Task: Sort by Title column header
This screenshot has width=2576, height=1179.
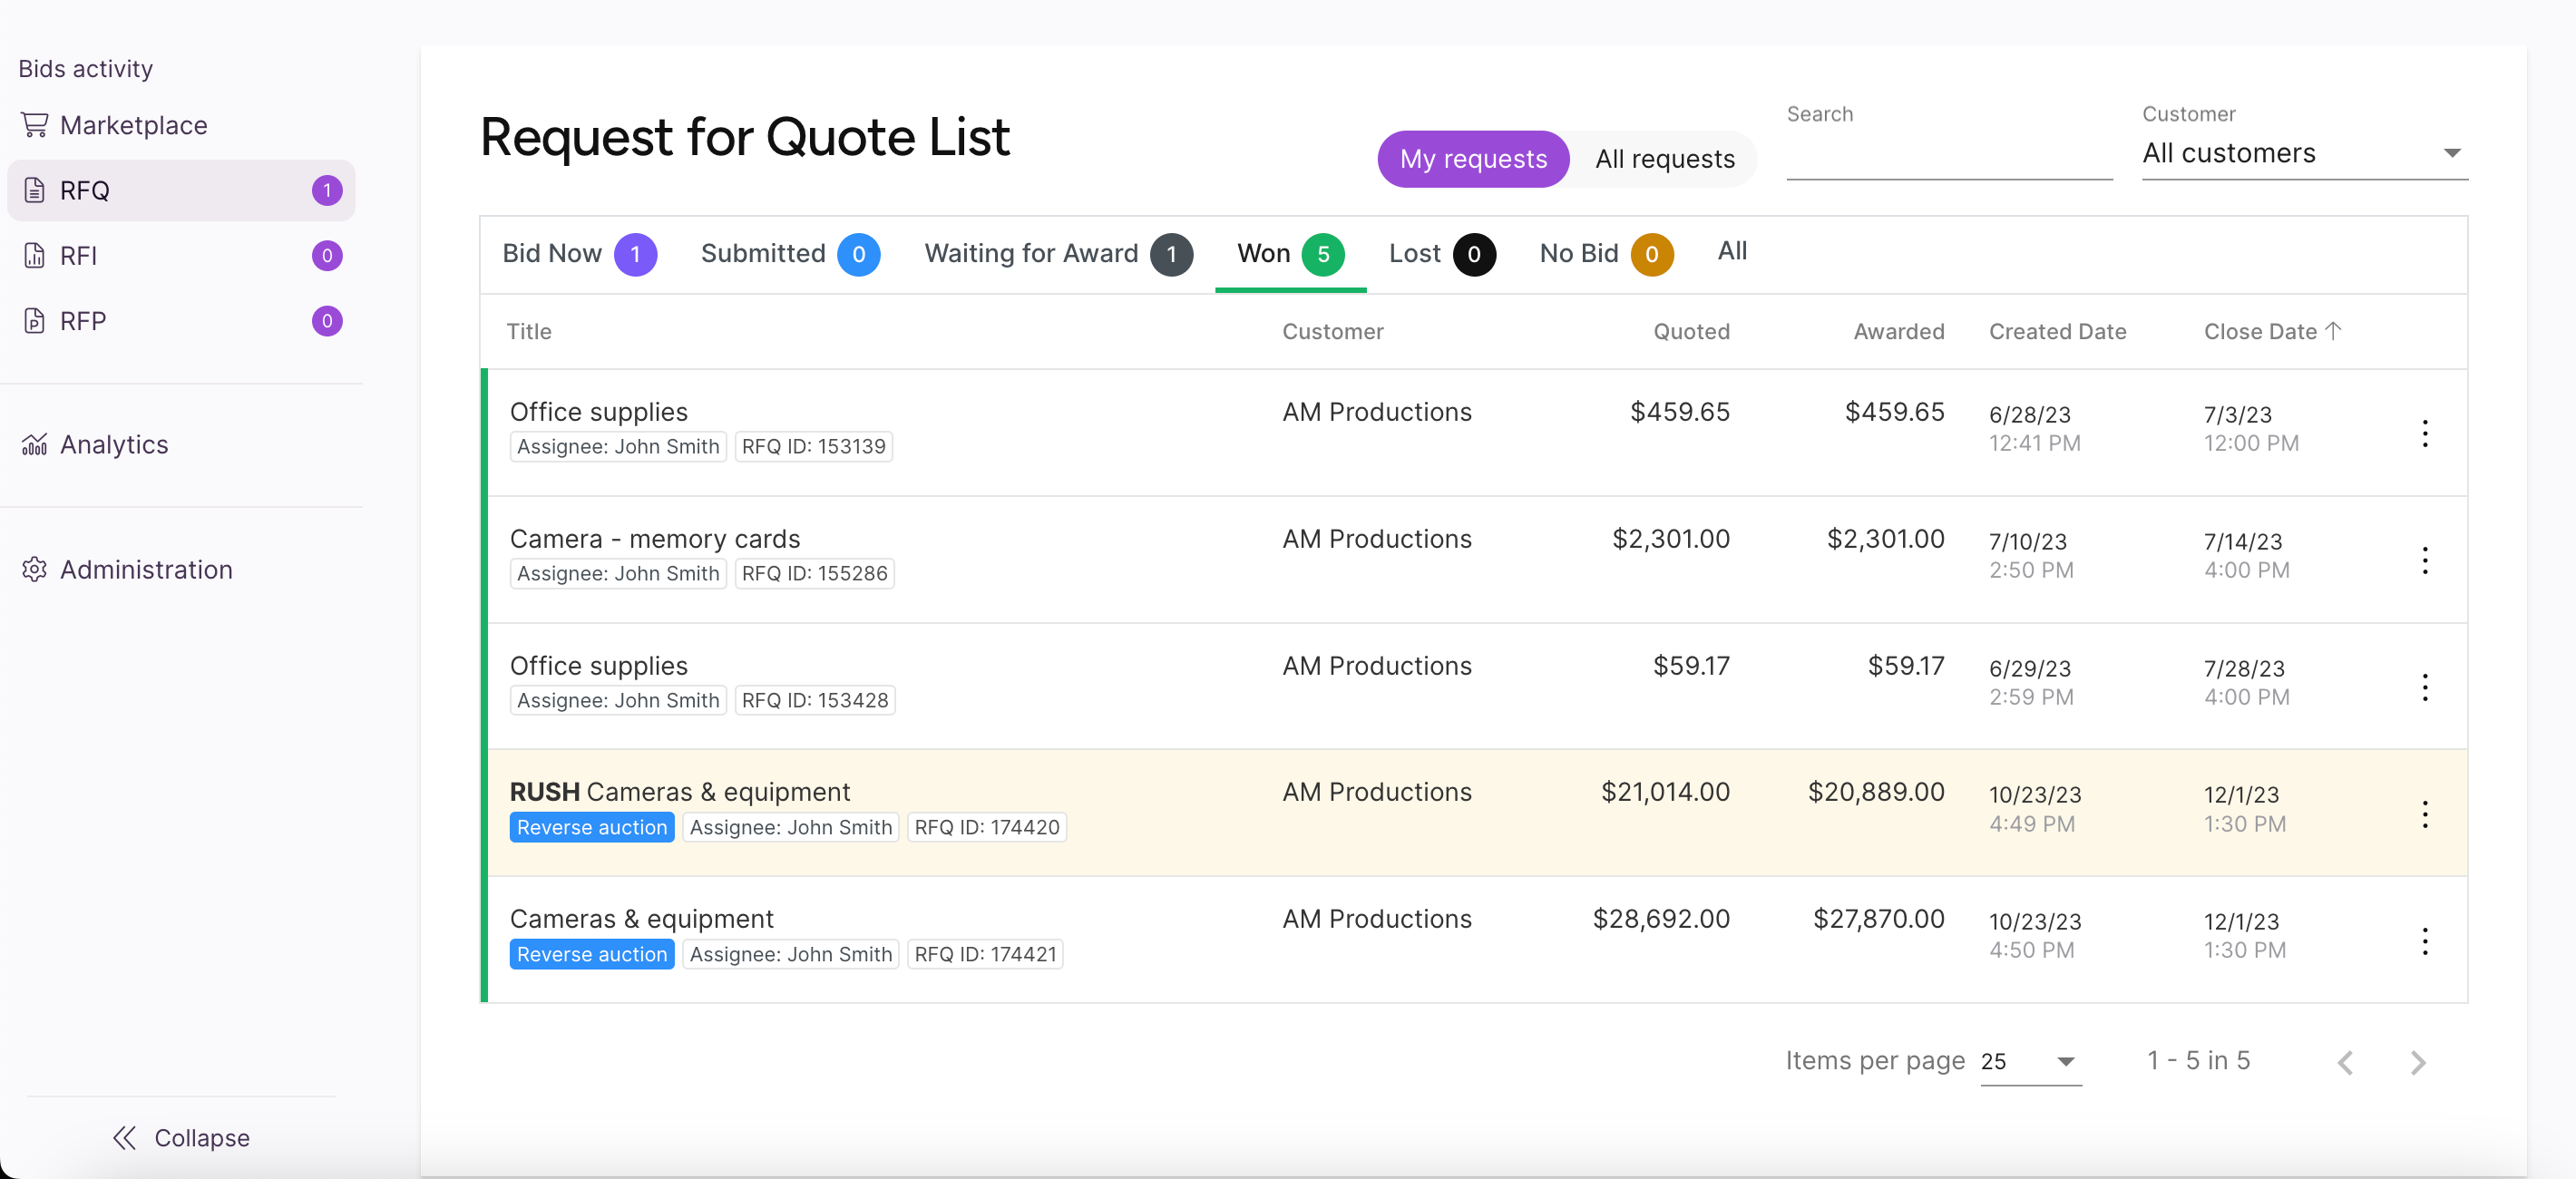Action: pyautogui.click(x=528, y=331)
